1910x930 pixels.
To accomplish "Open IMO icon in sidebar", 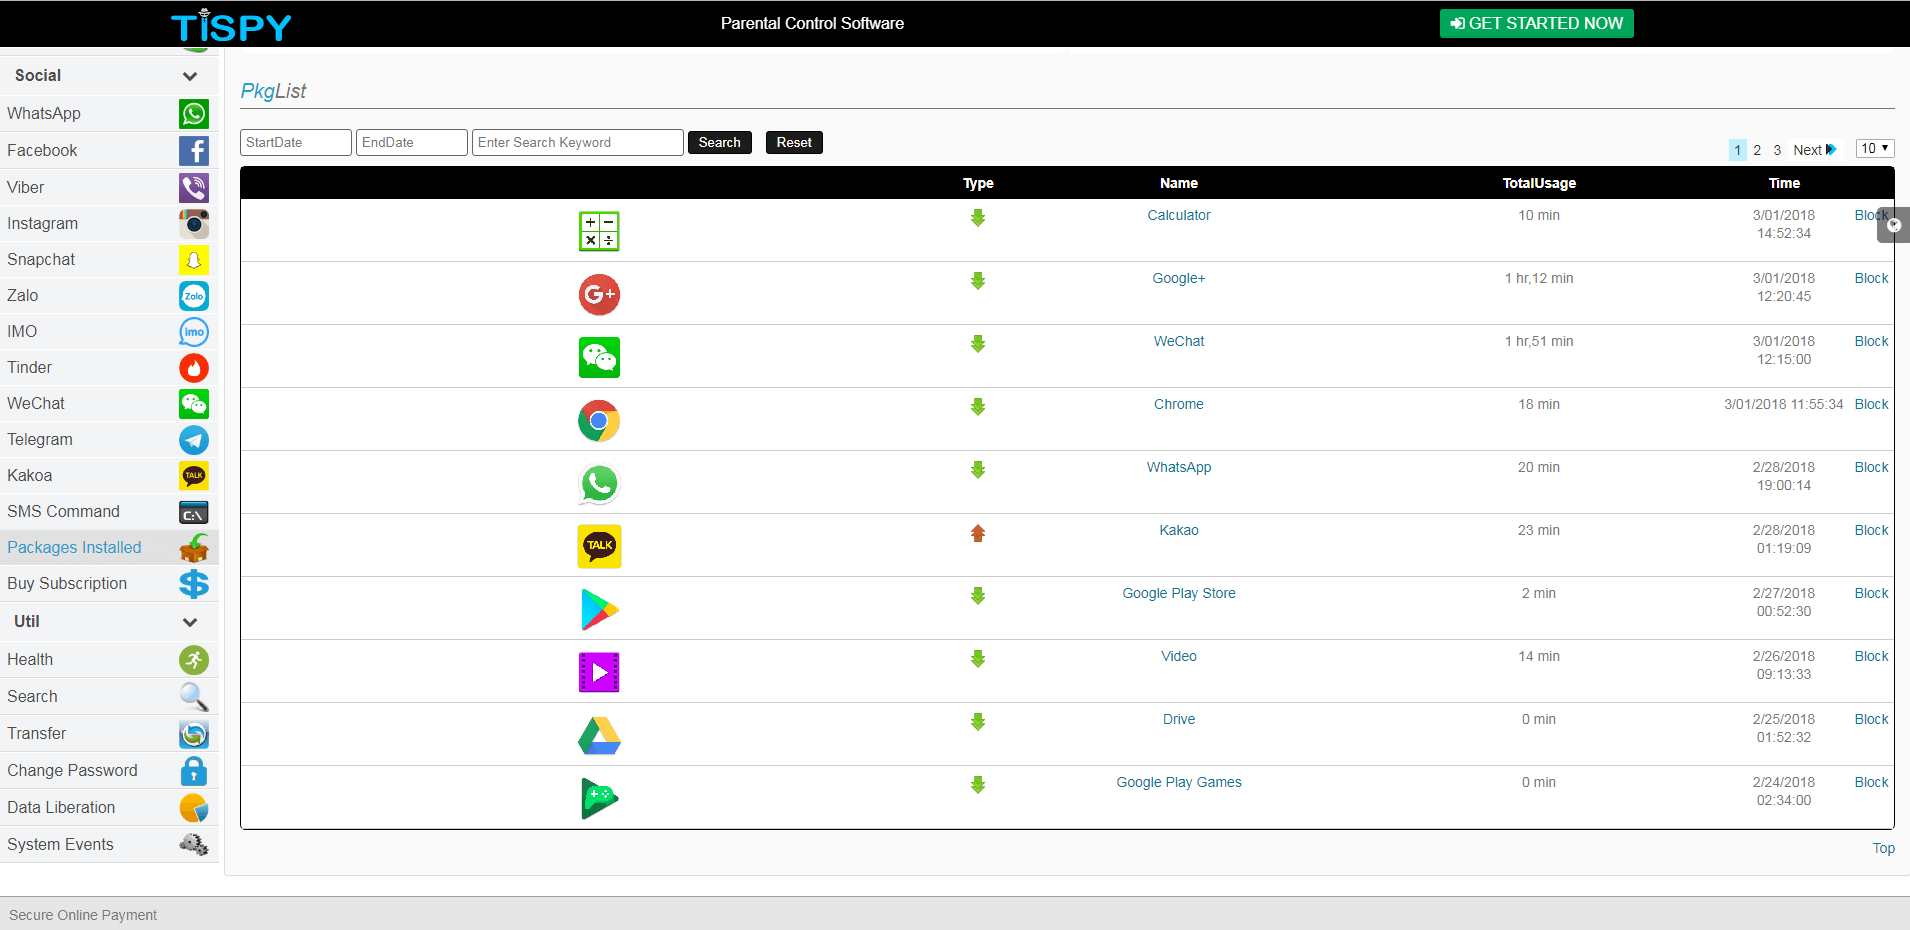I will click(x=194, y=332).
